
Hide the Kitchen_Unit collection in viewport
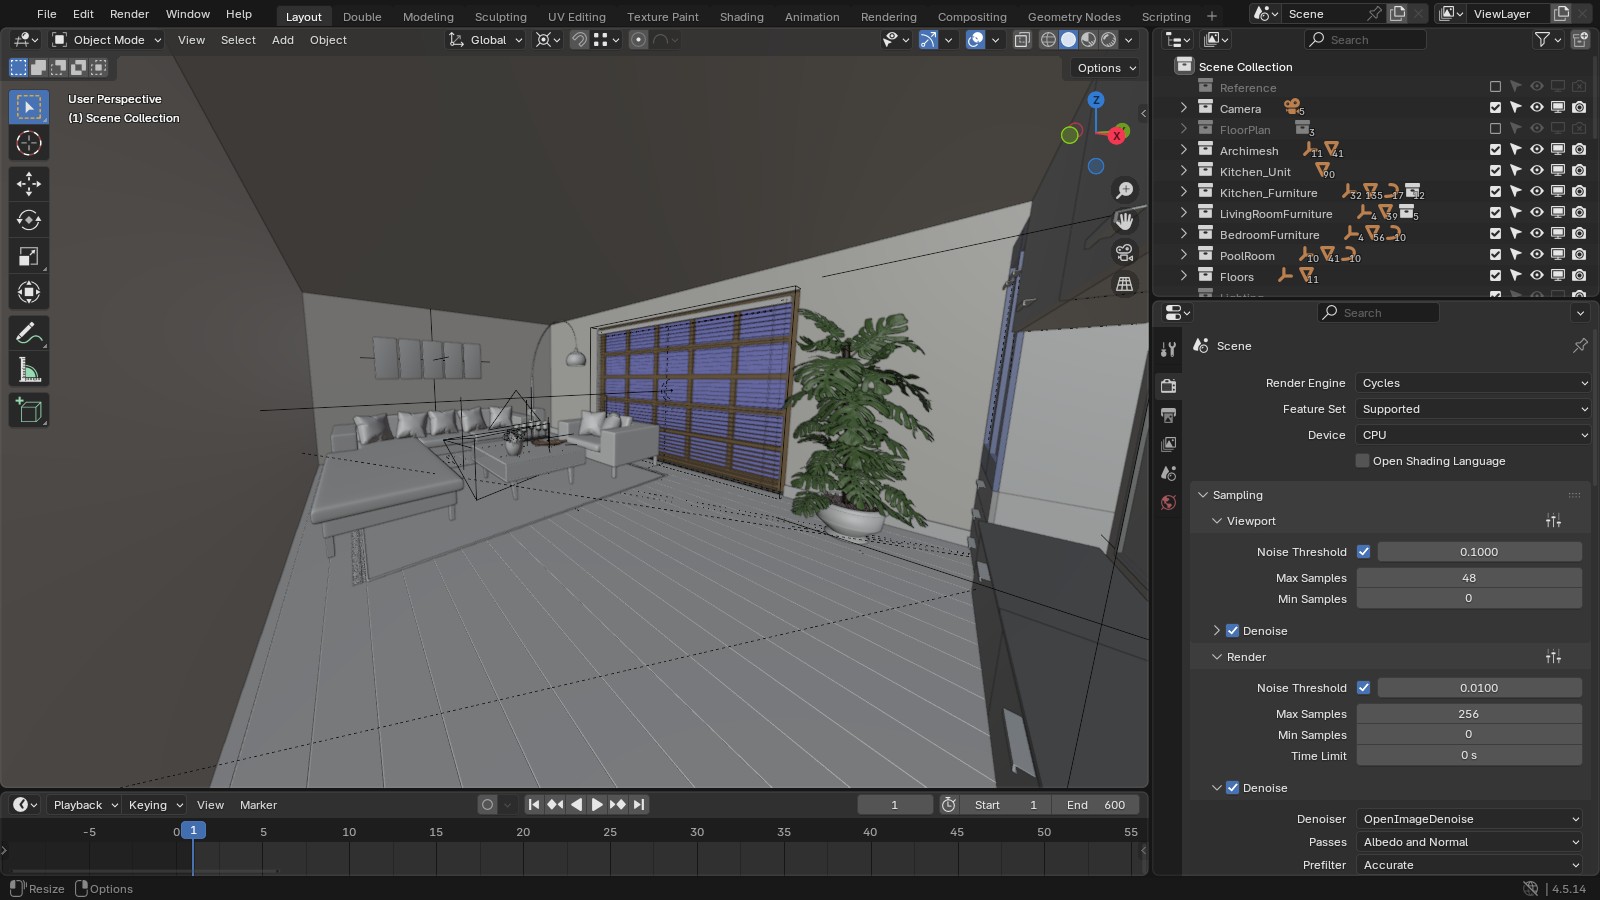pyautogui.click(x=1537, y=171)
